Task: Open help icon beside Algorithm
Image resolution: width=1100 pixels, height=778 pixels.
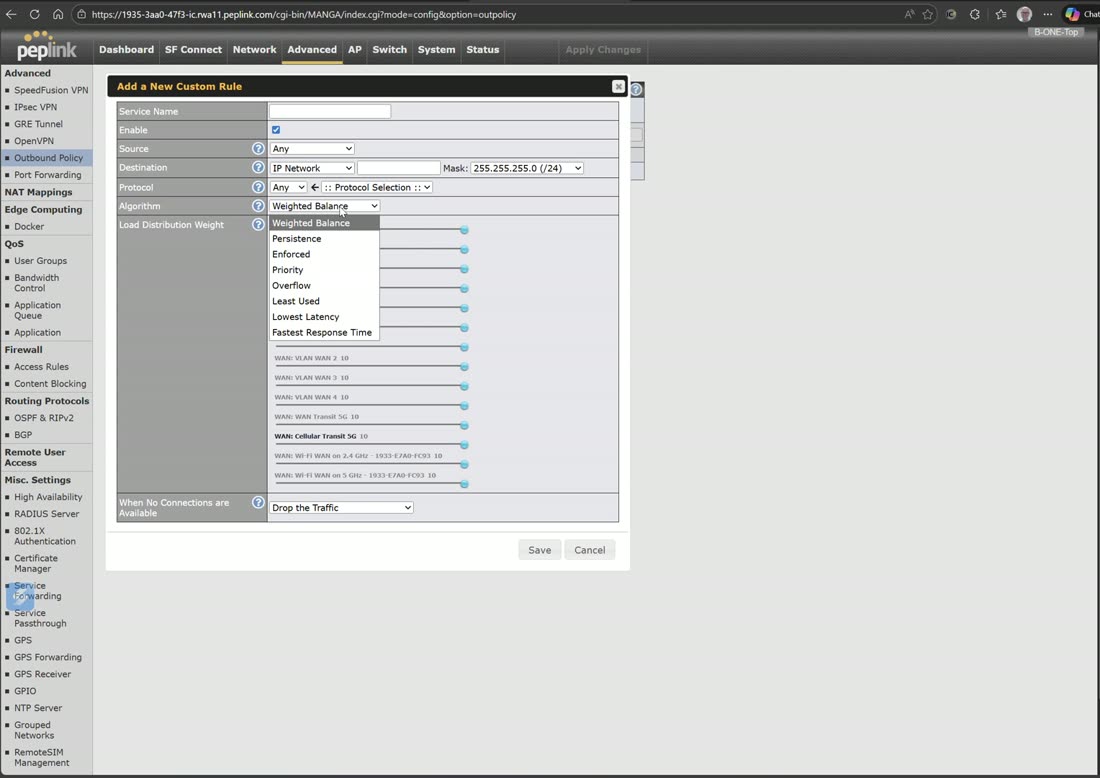Action: (258, 206)
